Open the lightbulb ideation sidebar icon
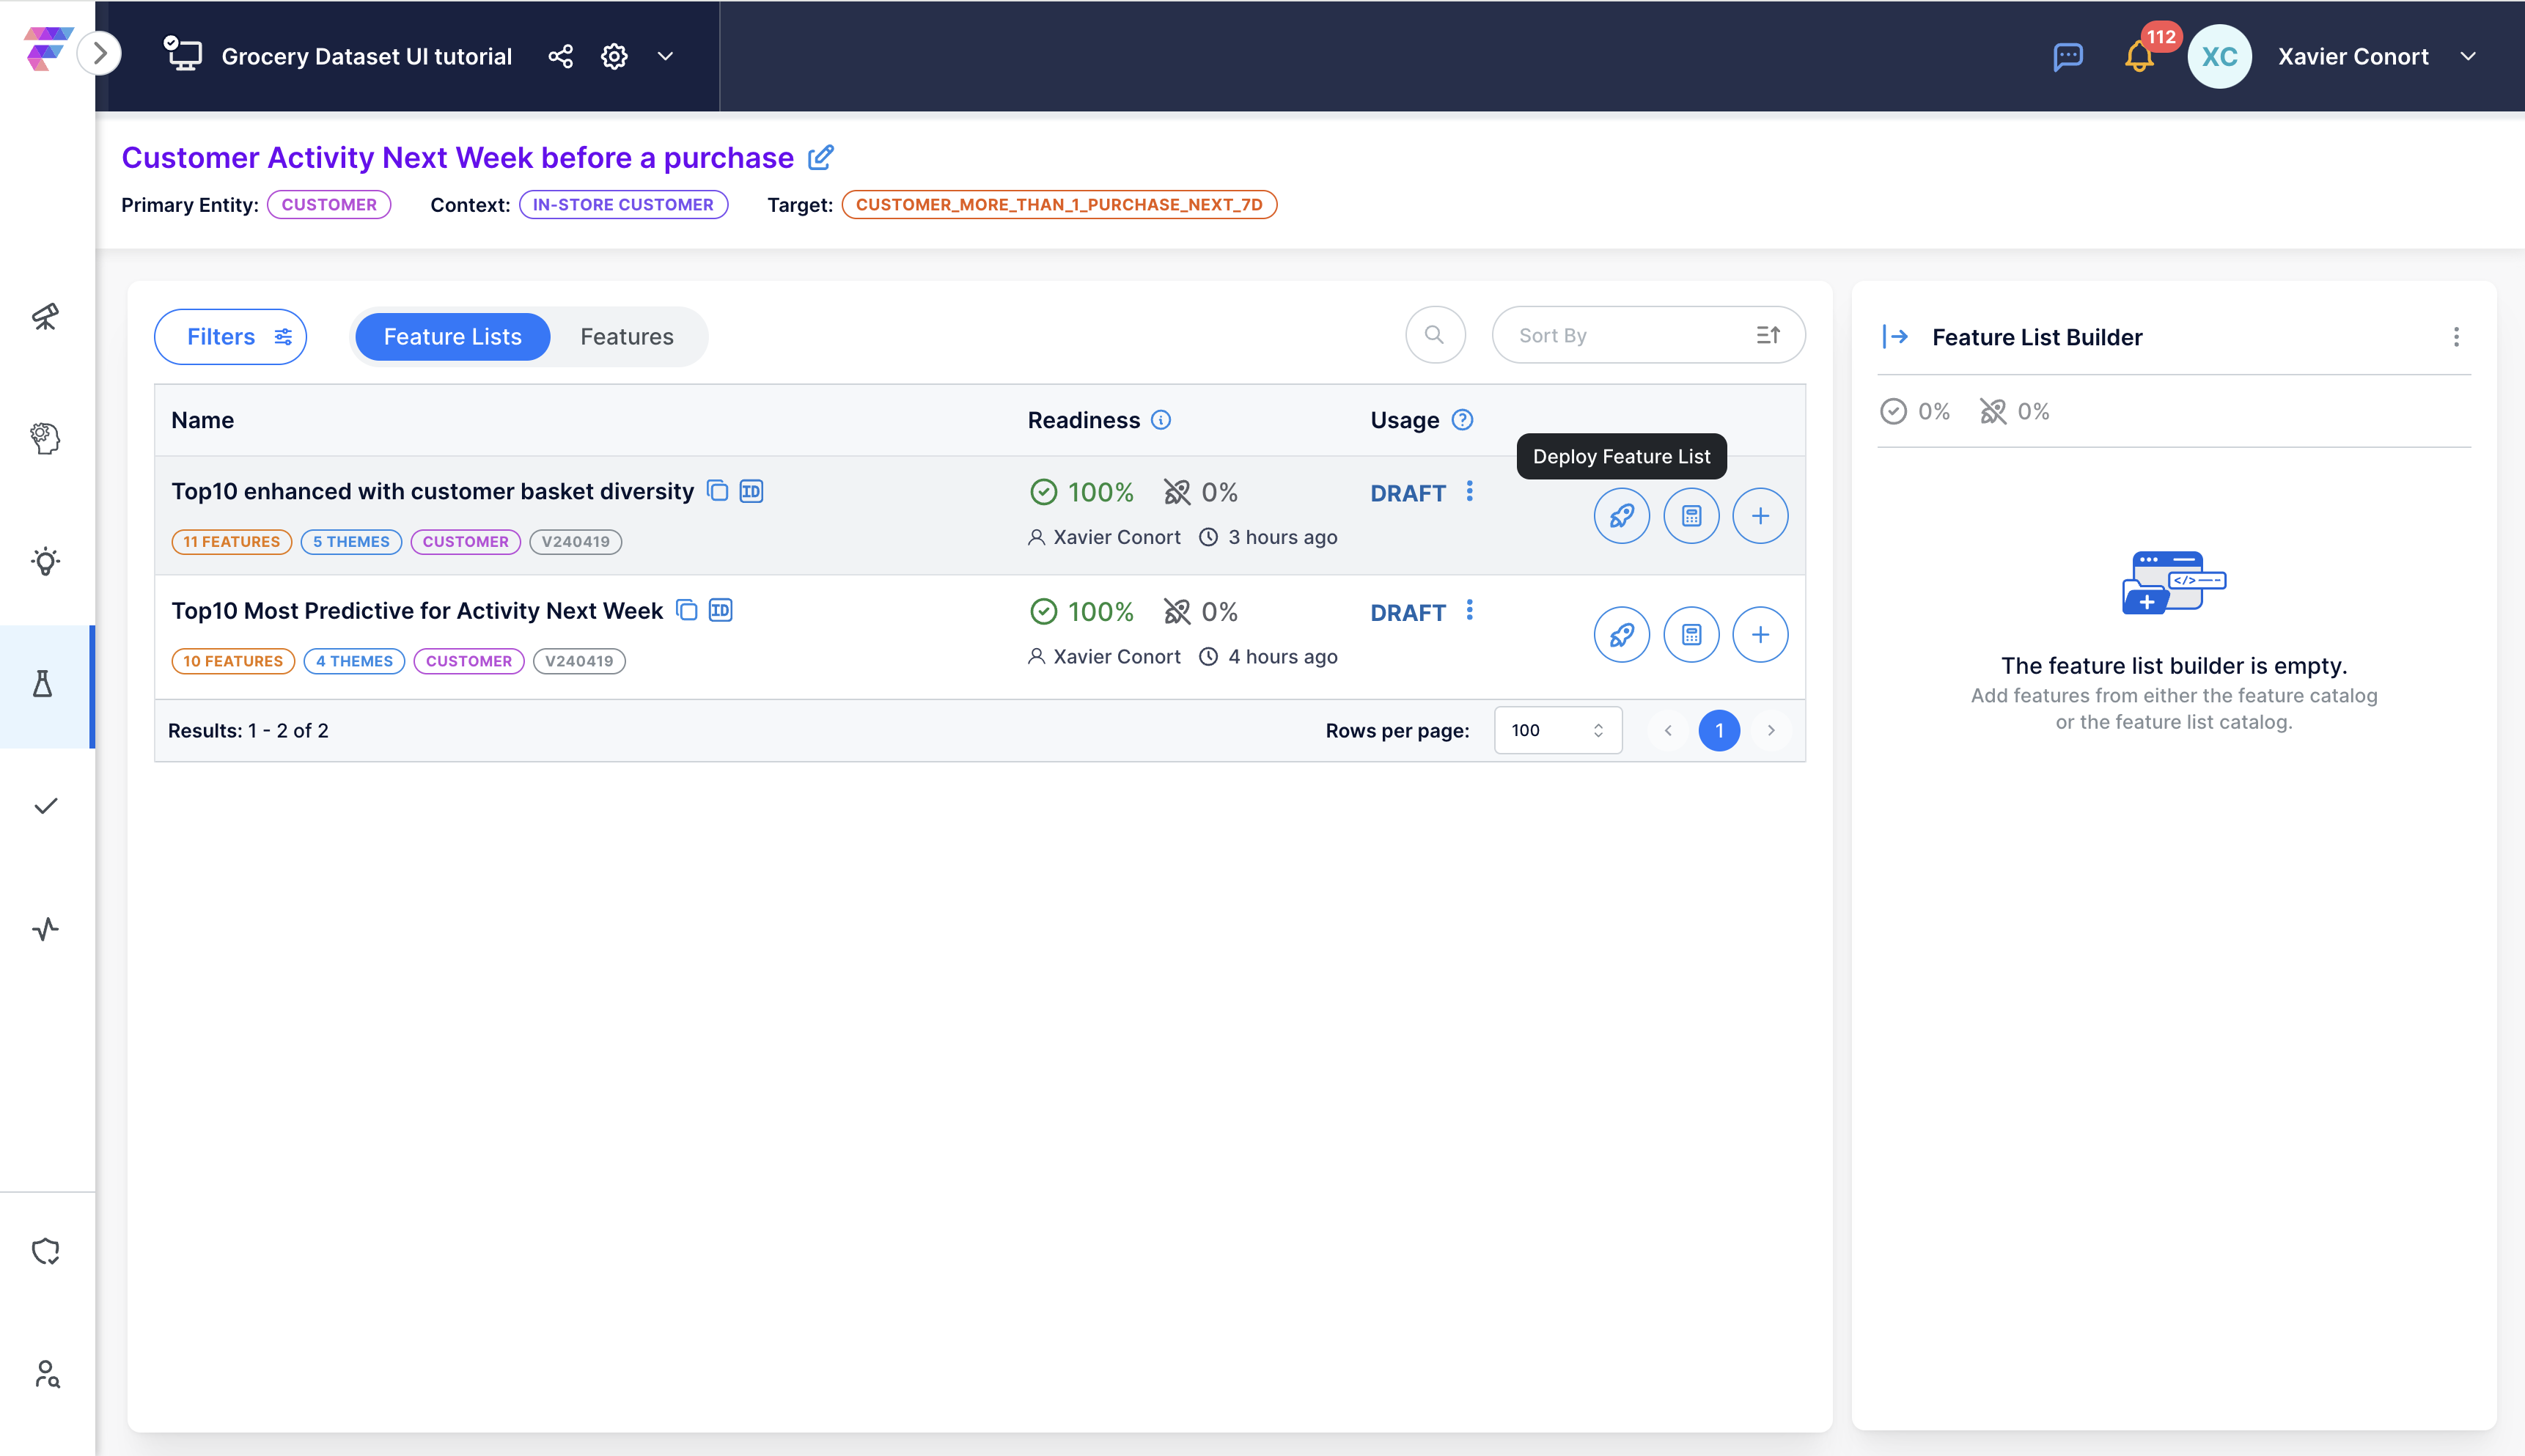The height and width of the screenshot is (1456, 2525). pyautogui.click(x=45, y=561)
